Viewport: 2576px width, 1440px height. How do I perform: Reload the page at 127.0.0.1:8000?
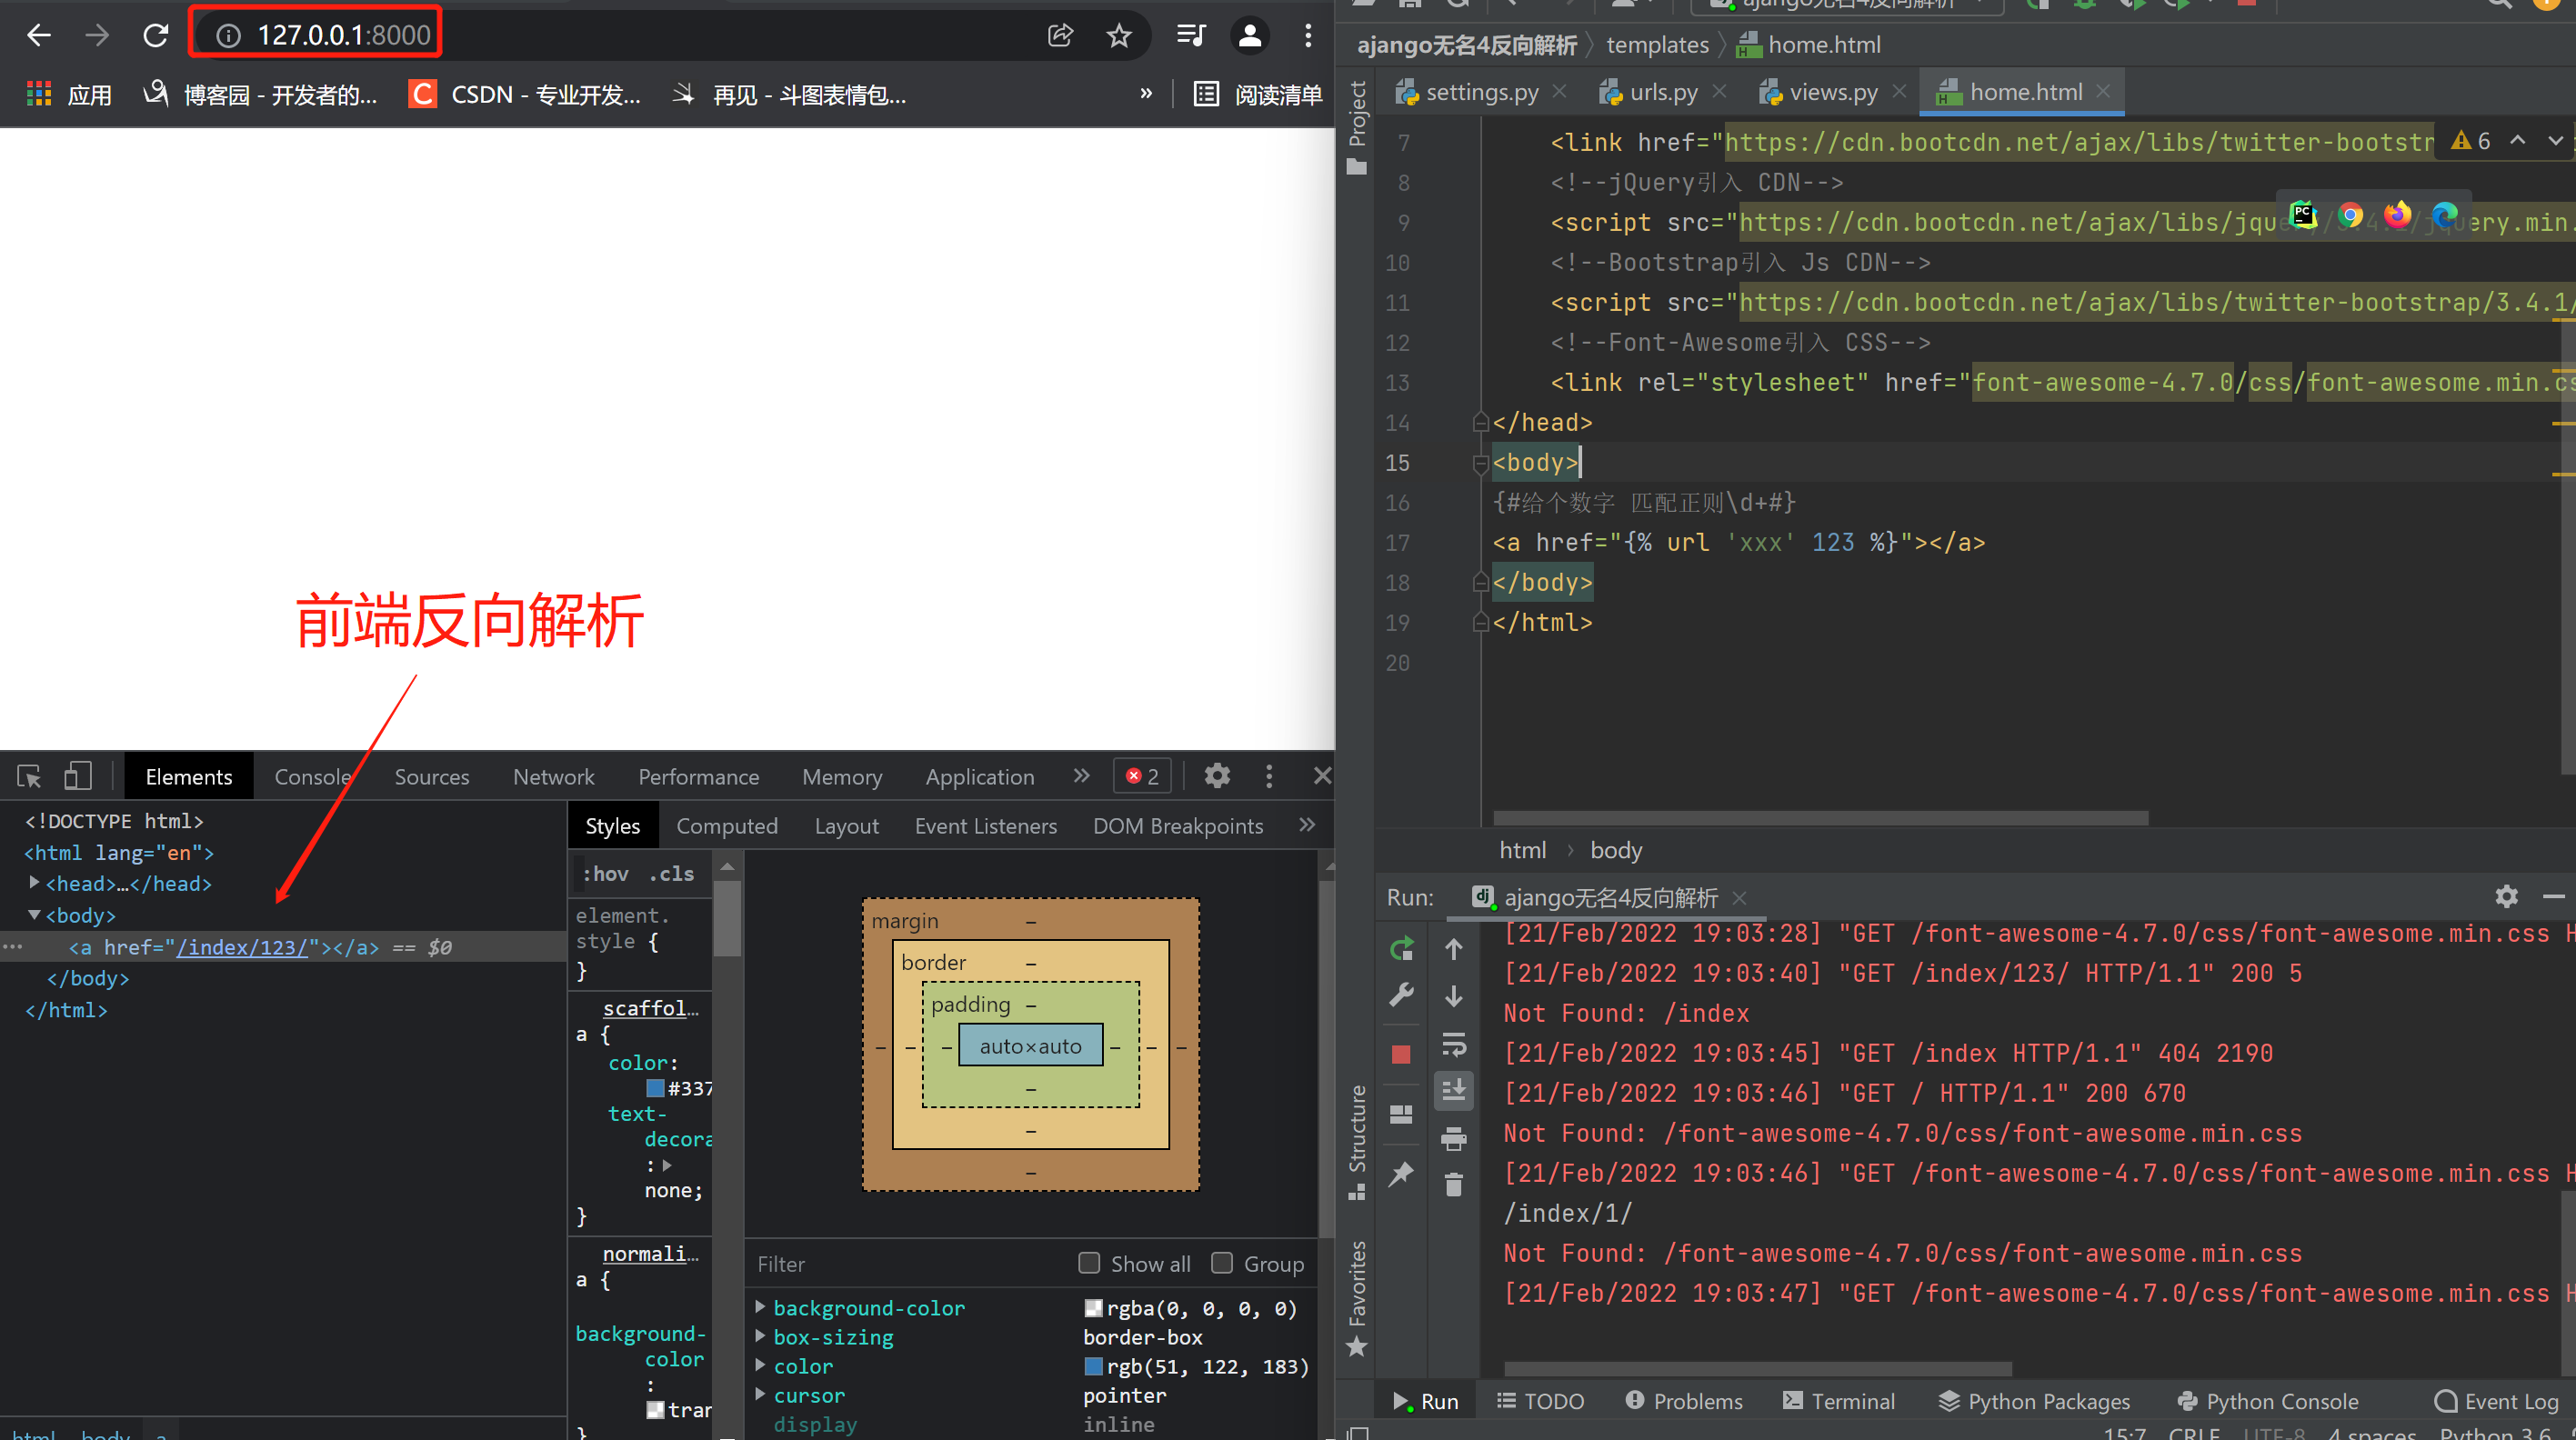click(x=155, y=36)
